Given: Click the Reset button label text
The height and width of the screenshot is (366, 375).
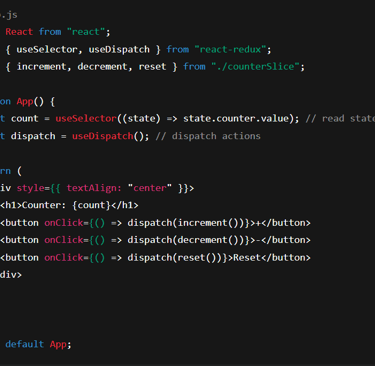Looking at the screenshot, I should pyautogui.click(x=247, y=257).
